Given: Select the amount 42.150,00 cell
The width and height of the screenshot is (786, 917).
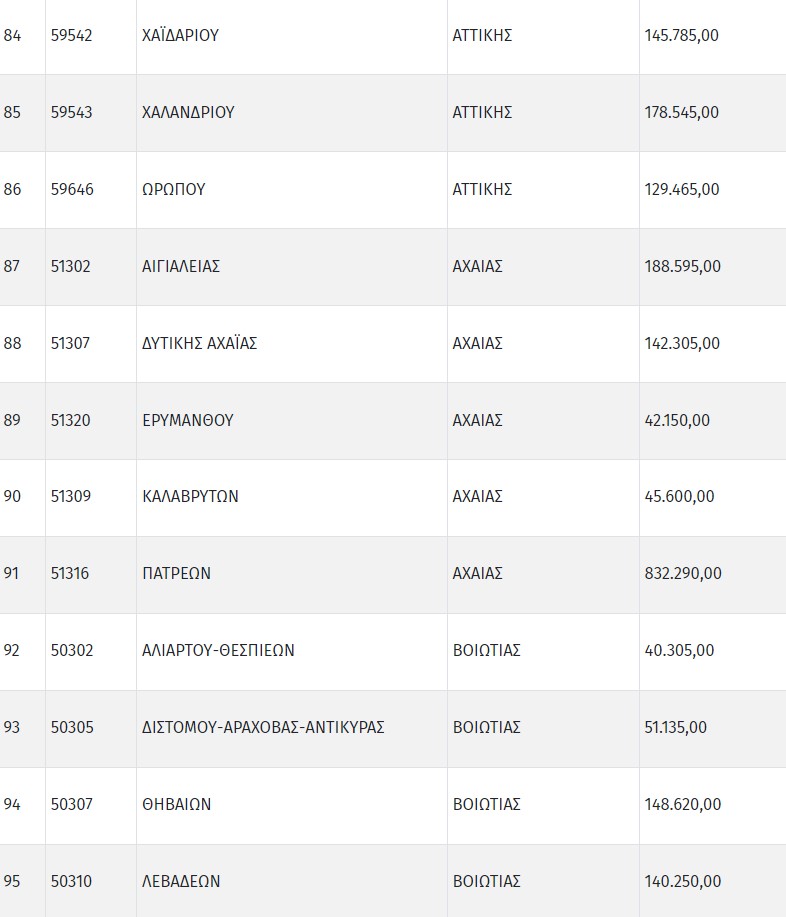Looking at the screenshot, I should coord(678,420).
